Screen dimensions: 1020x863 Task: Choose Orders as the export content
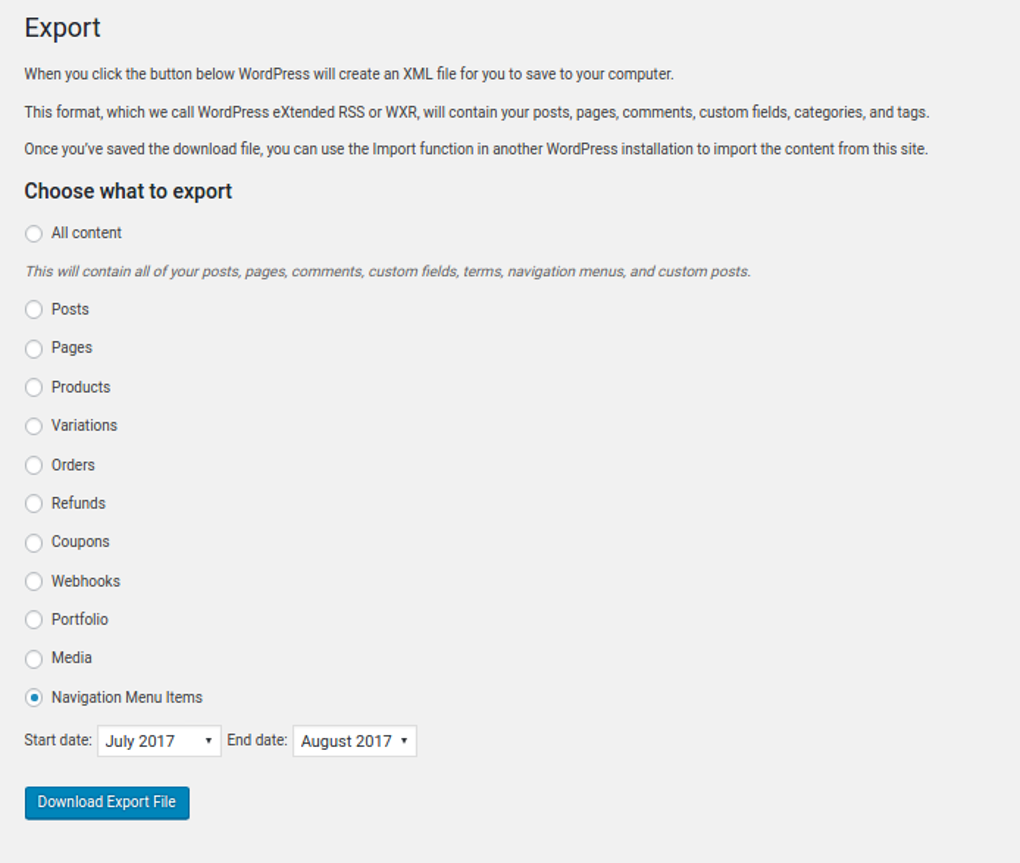33,465
